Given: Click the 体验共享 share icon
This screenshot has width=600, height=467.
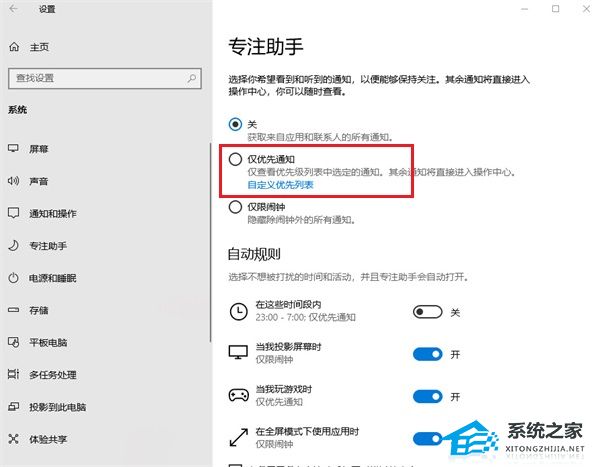Looking at the screenshot, I should point(13,439).
